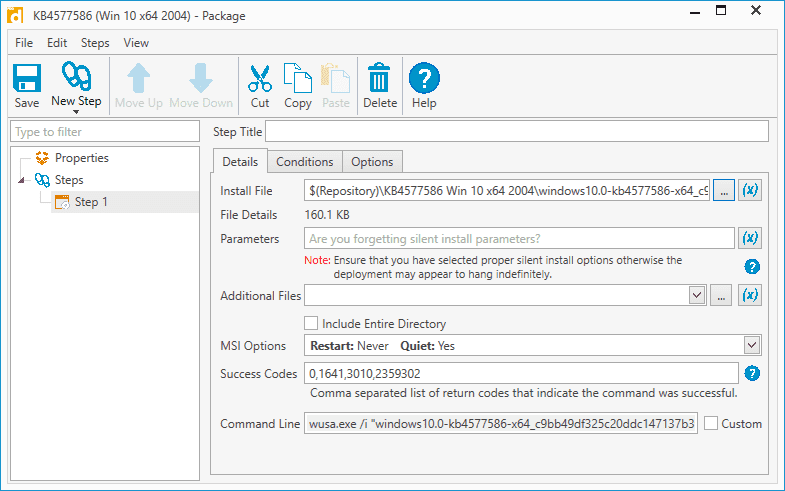785x491 pixels.
Task: Select the Steps tree node label
Action: (x=69, y=180)
